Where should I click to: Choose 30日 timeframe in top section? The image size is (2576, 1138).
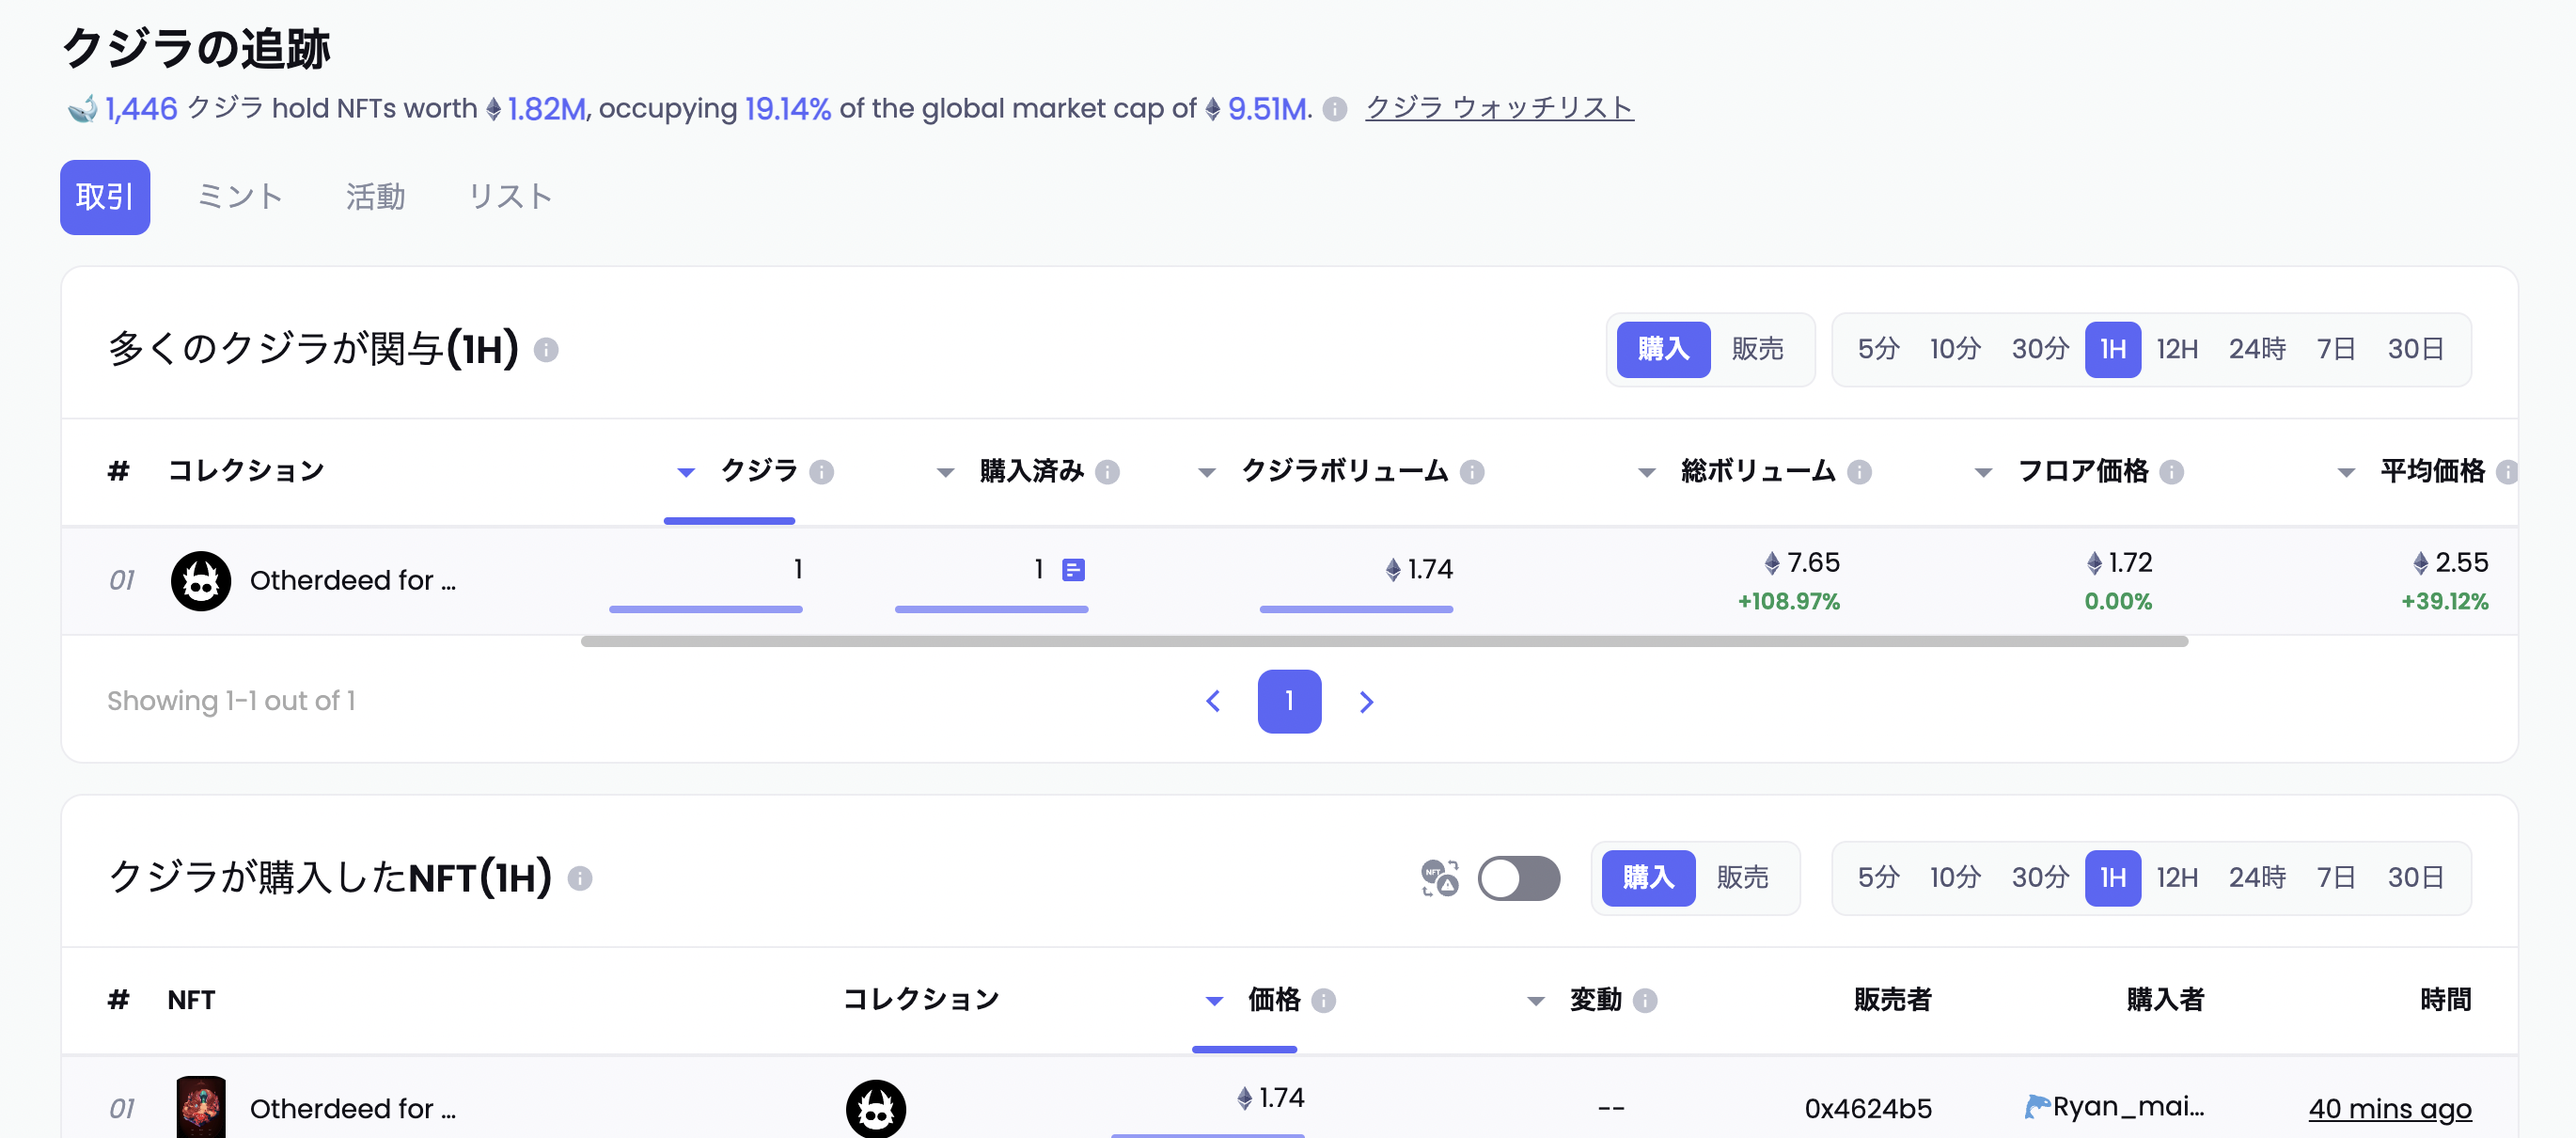(x=2415, y=350)
